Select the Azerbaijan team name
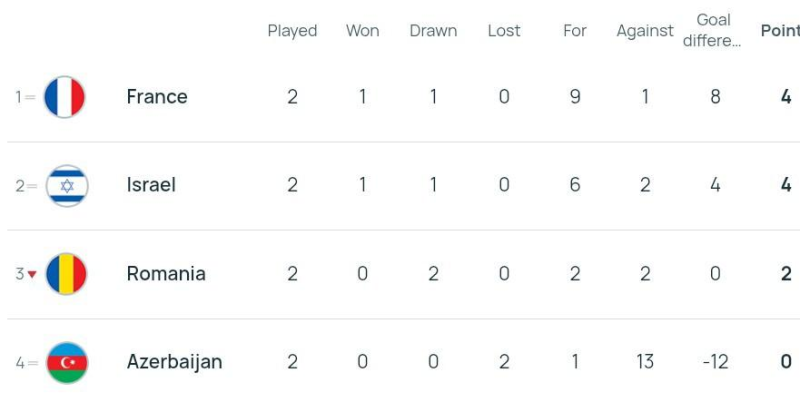The width and height of the screenshot is (800, 402). [174, 362]
